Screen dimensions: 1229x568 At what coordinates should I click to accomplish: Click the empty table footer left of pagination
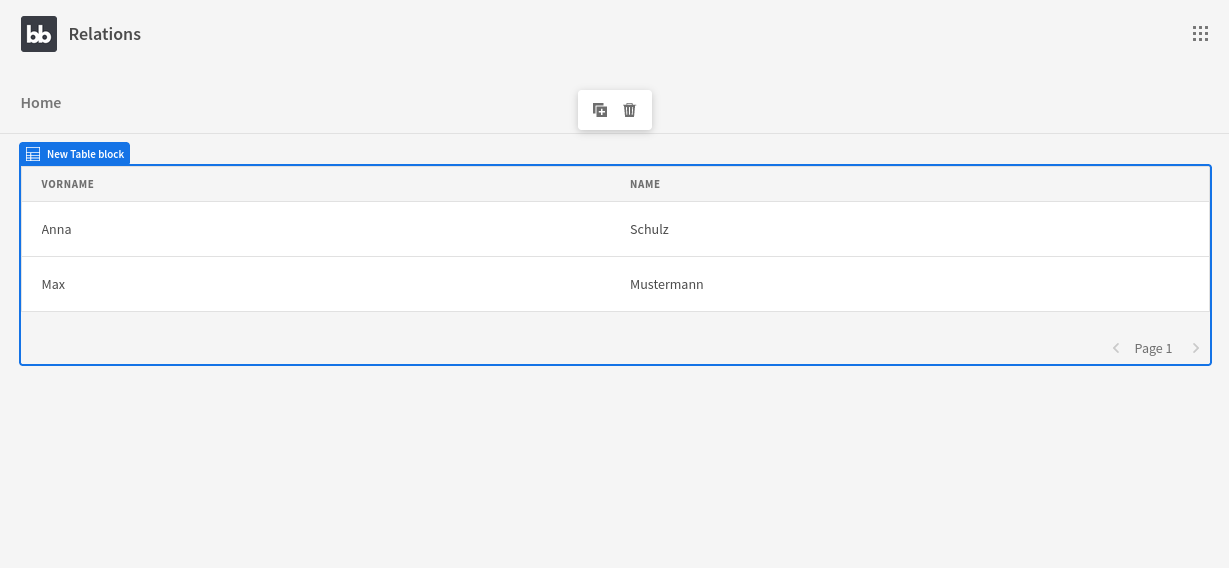[500, 338]
